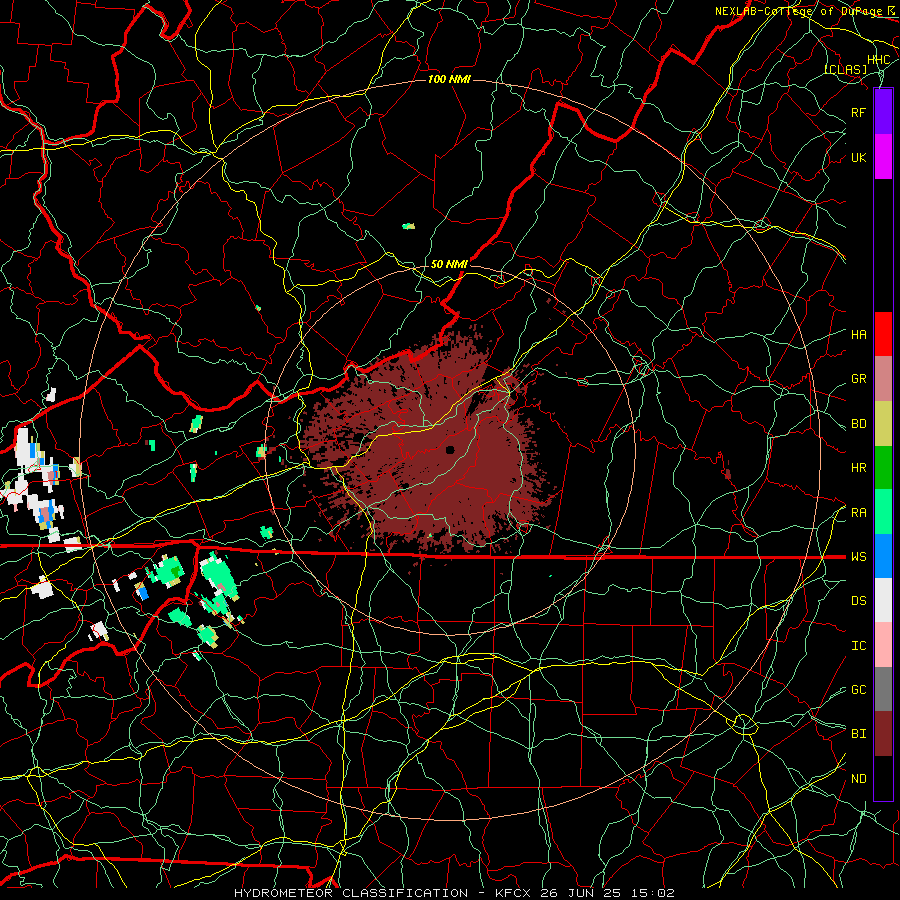The width and height of the screenshot is (900, 900).
Task: Click the BI maroon legend swatch
Action: click(883, 734)
